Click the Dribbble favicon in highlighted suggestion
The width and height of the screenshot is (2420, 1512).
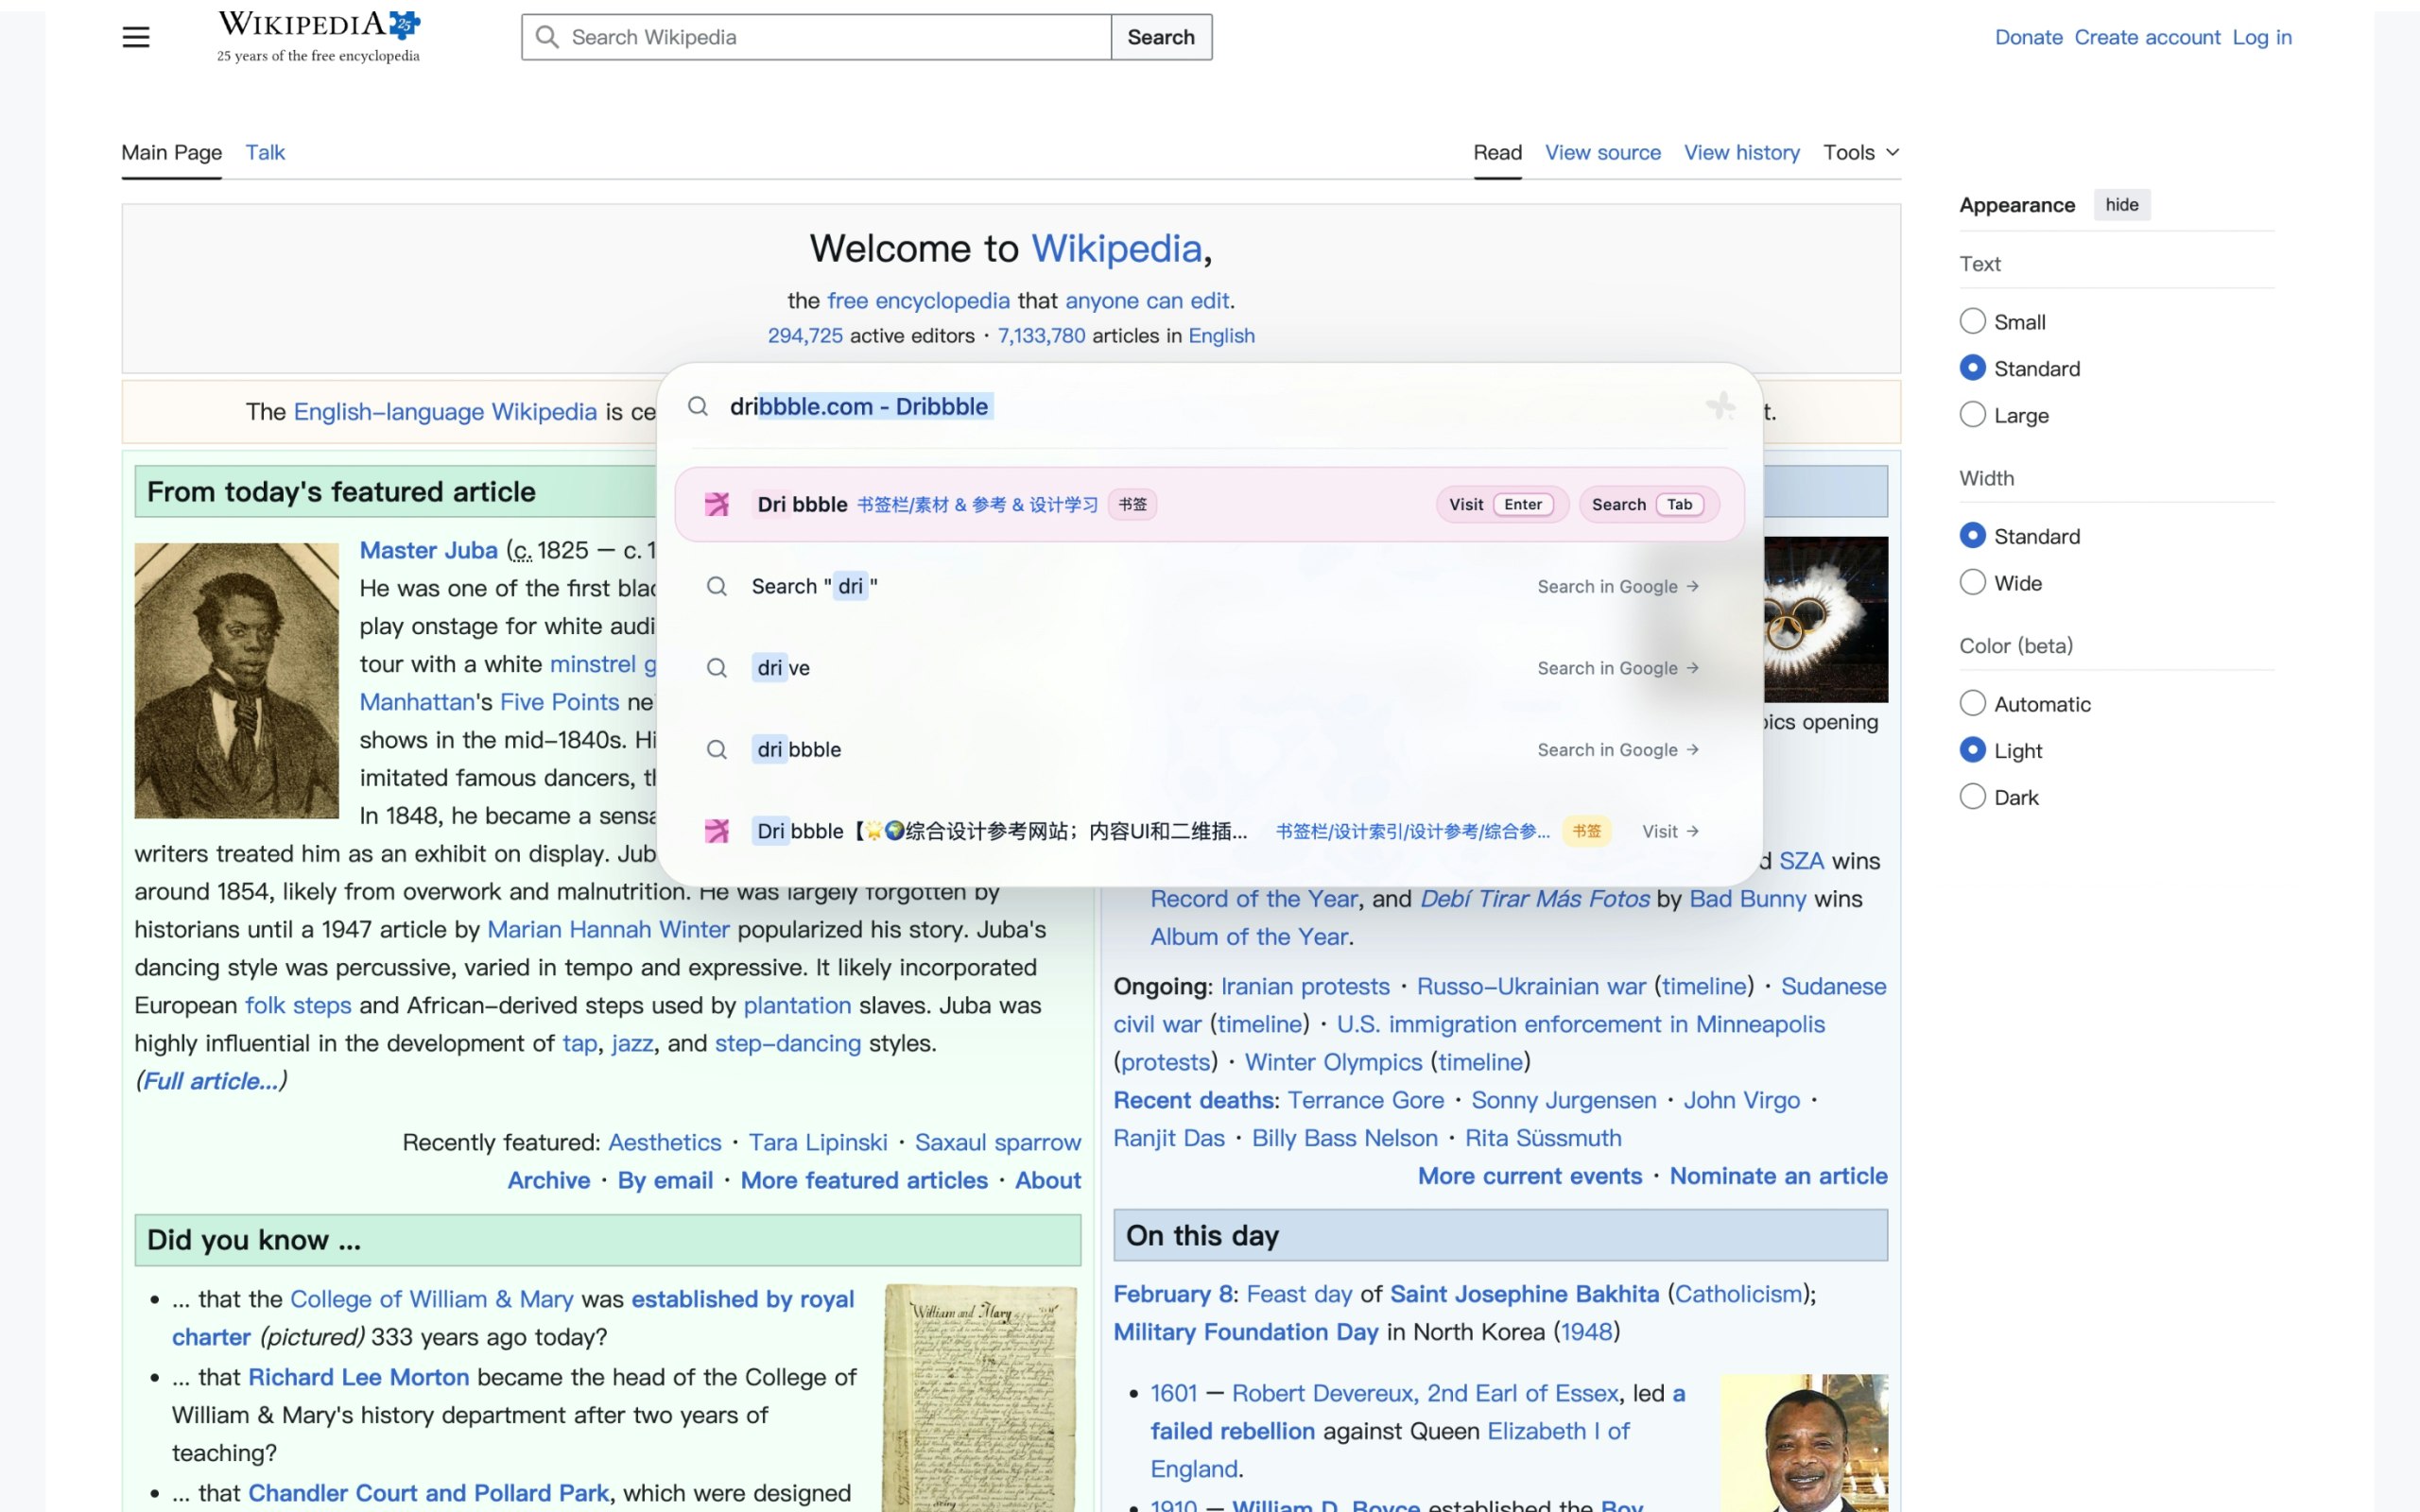[x=717, y=504]
